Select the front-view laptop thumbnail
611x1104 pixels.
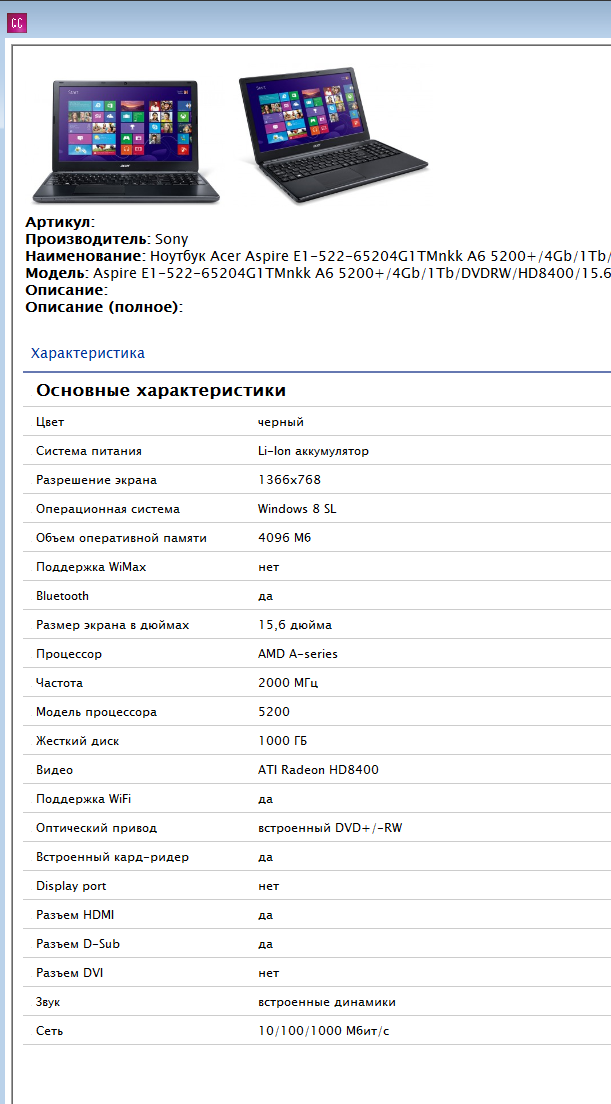click(x=126, y=142)
